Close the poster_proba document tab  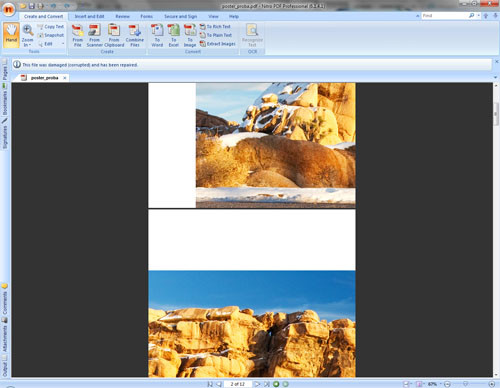pyautogui.click(x=65, y=78)
